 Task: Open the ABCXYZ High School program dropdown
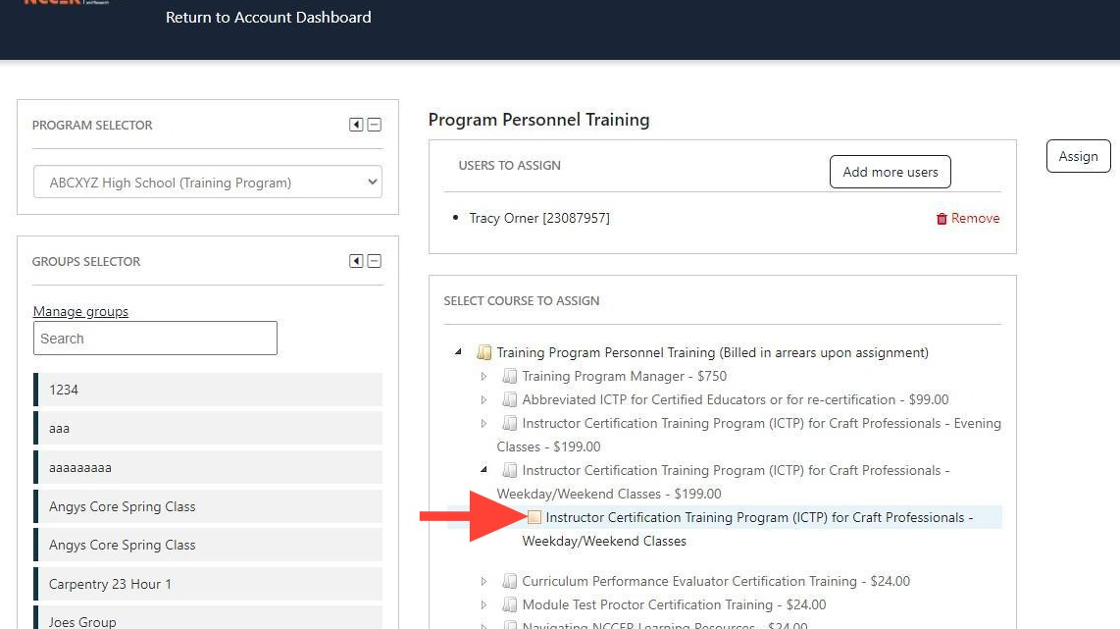(x=207, y=182)
